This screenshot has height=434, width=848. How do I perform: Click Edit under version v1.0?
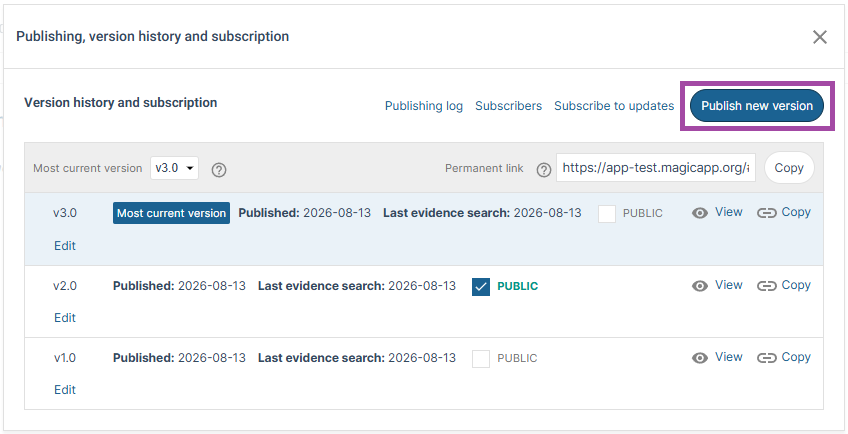click(x=65, y=390)
